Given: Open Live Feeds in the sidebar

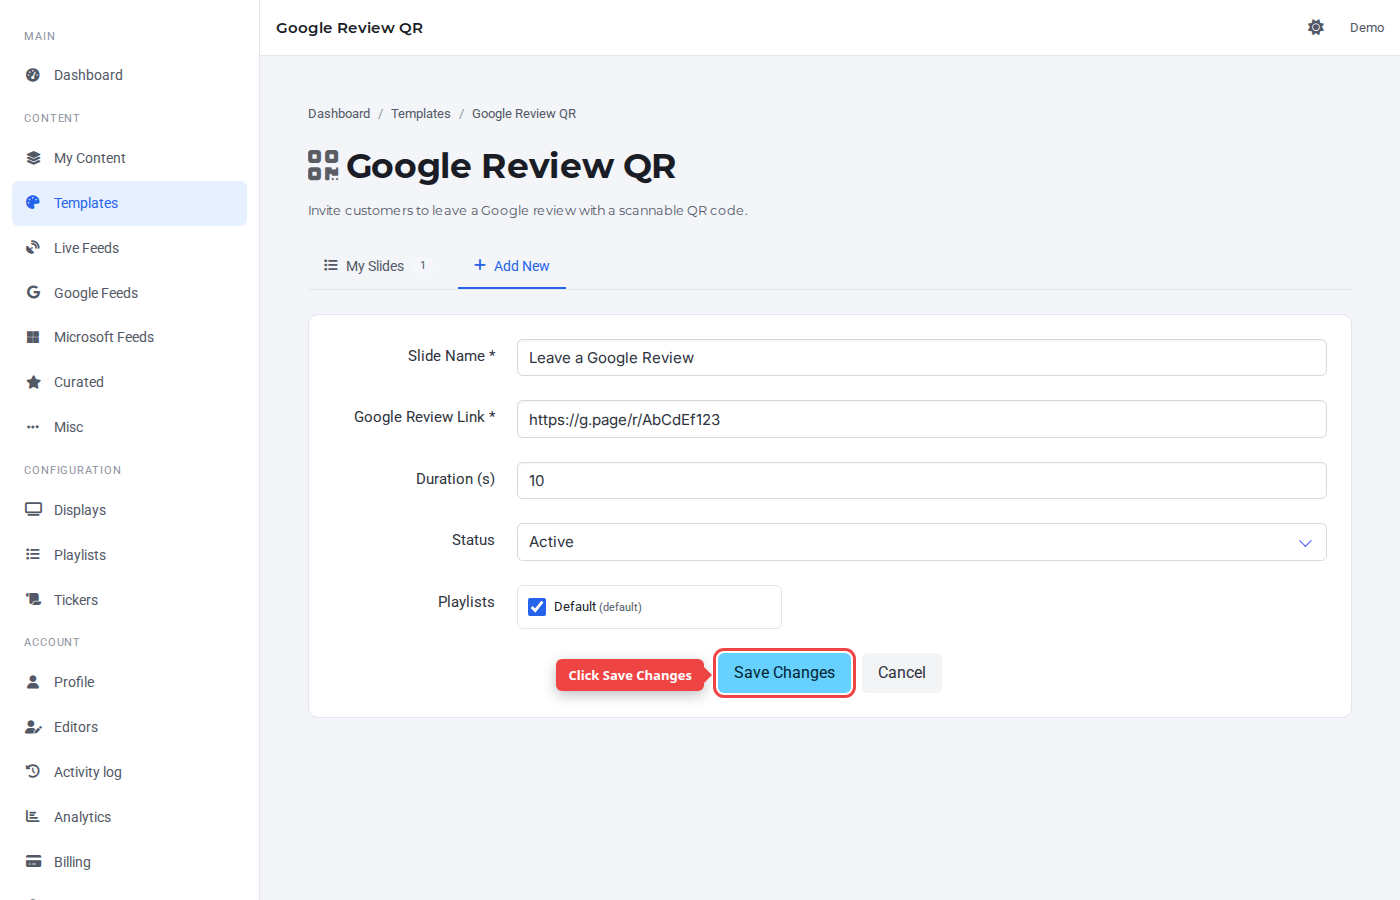Looking at the screenshot, I should tap(129, 248).
